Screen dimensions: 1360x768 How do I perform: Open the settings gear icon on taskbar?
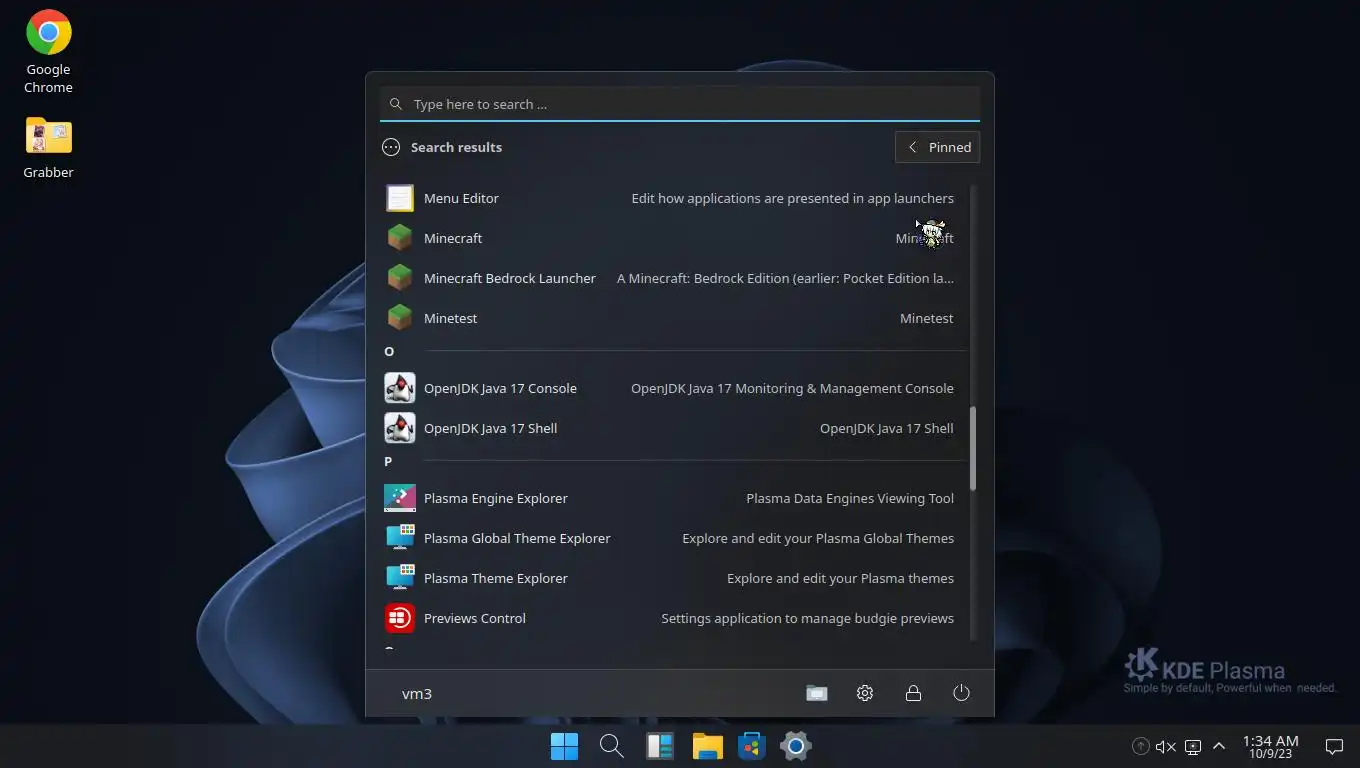[795, 746]
